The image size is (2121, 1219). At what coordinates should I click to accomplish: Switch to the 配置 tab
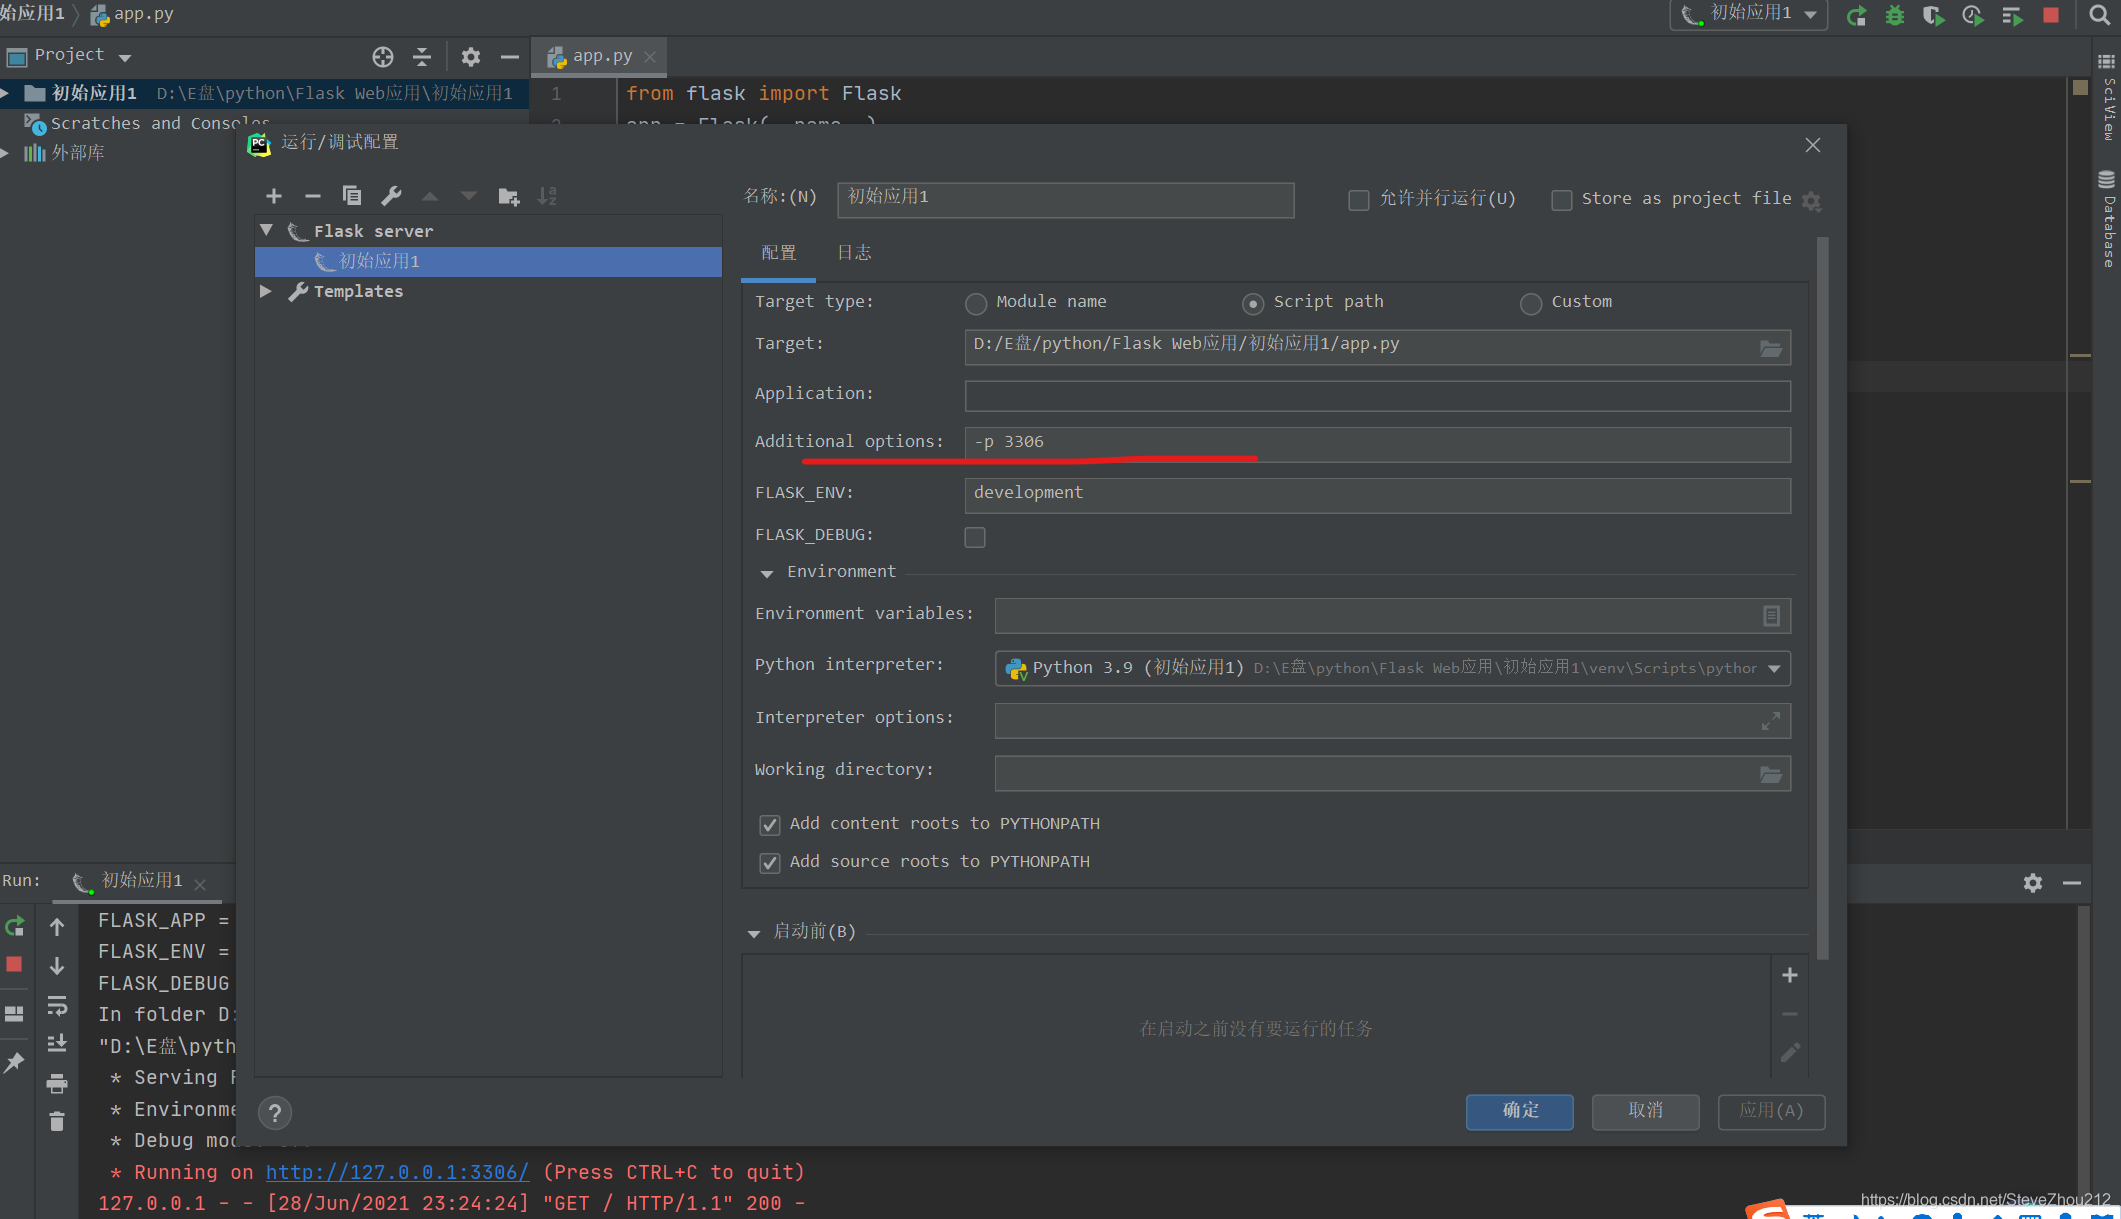click(x=778, y=253)
